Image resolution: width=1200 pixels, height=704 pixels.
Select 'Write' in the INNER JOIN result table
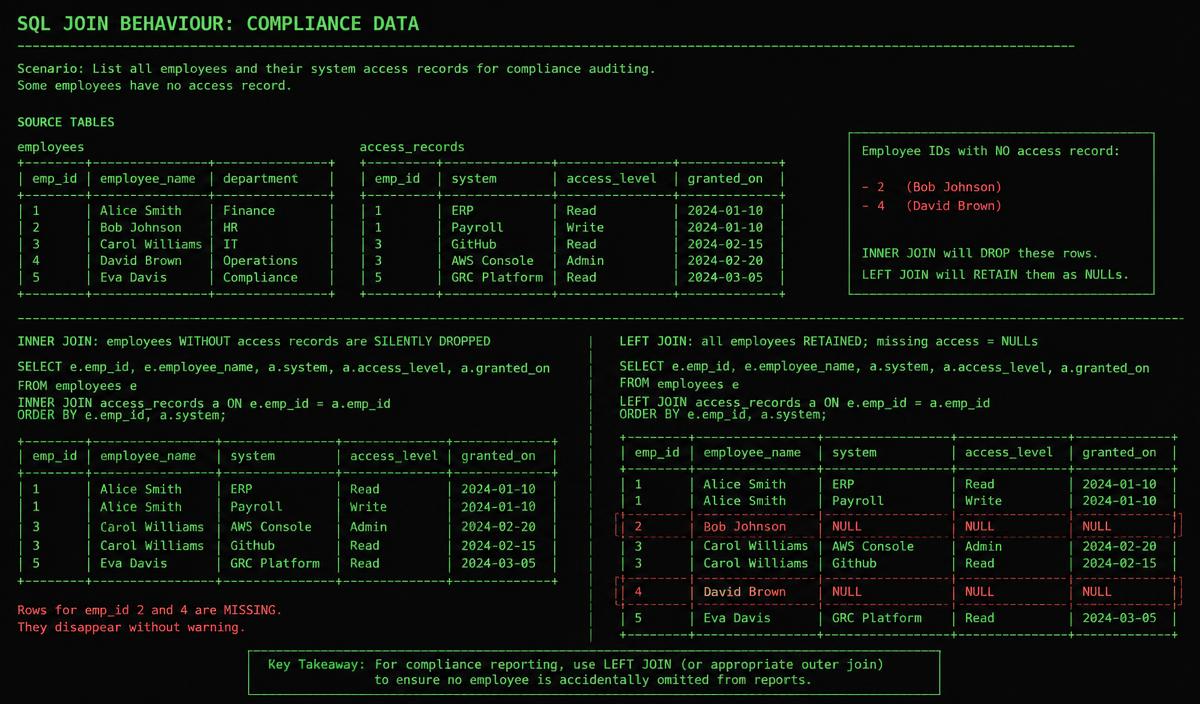click(369, 507)
